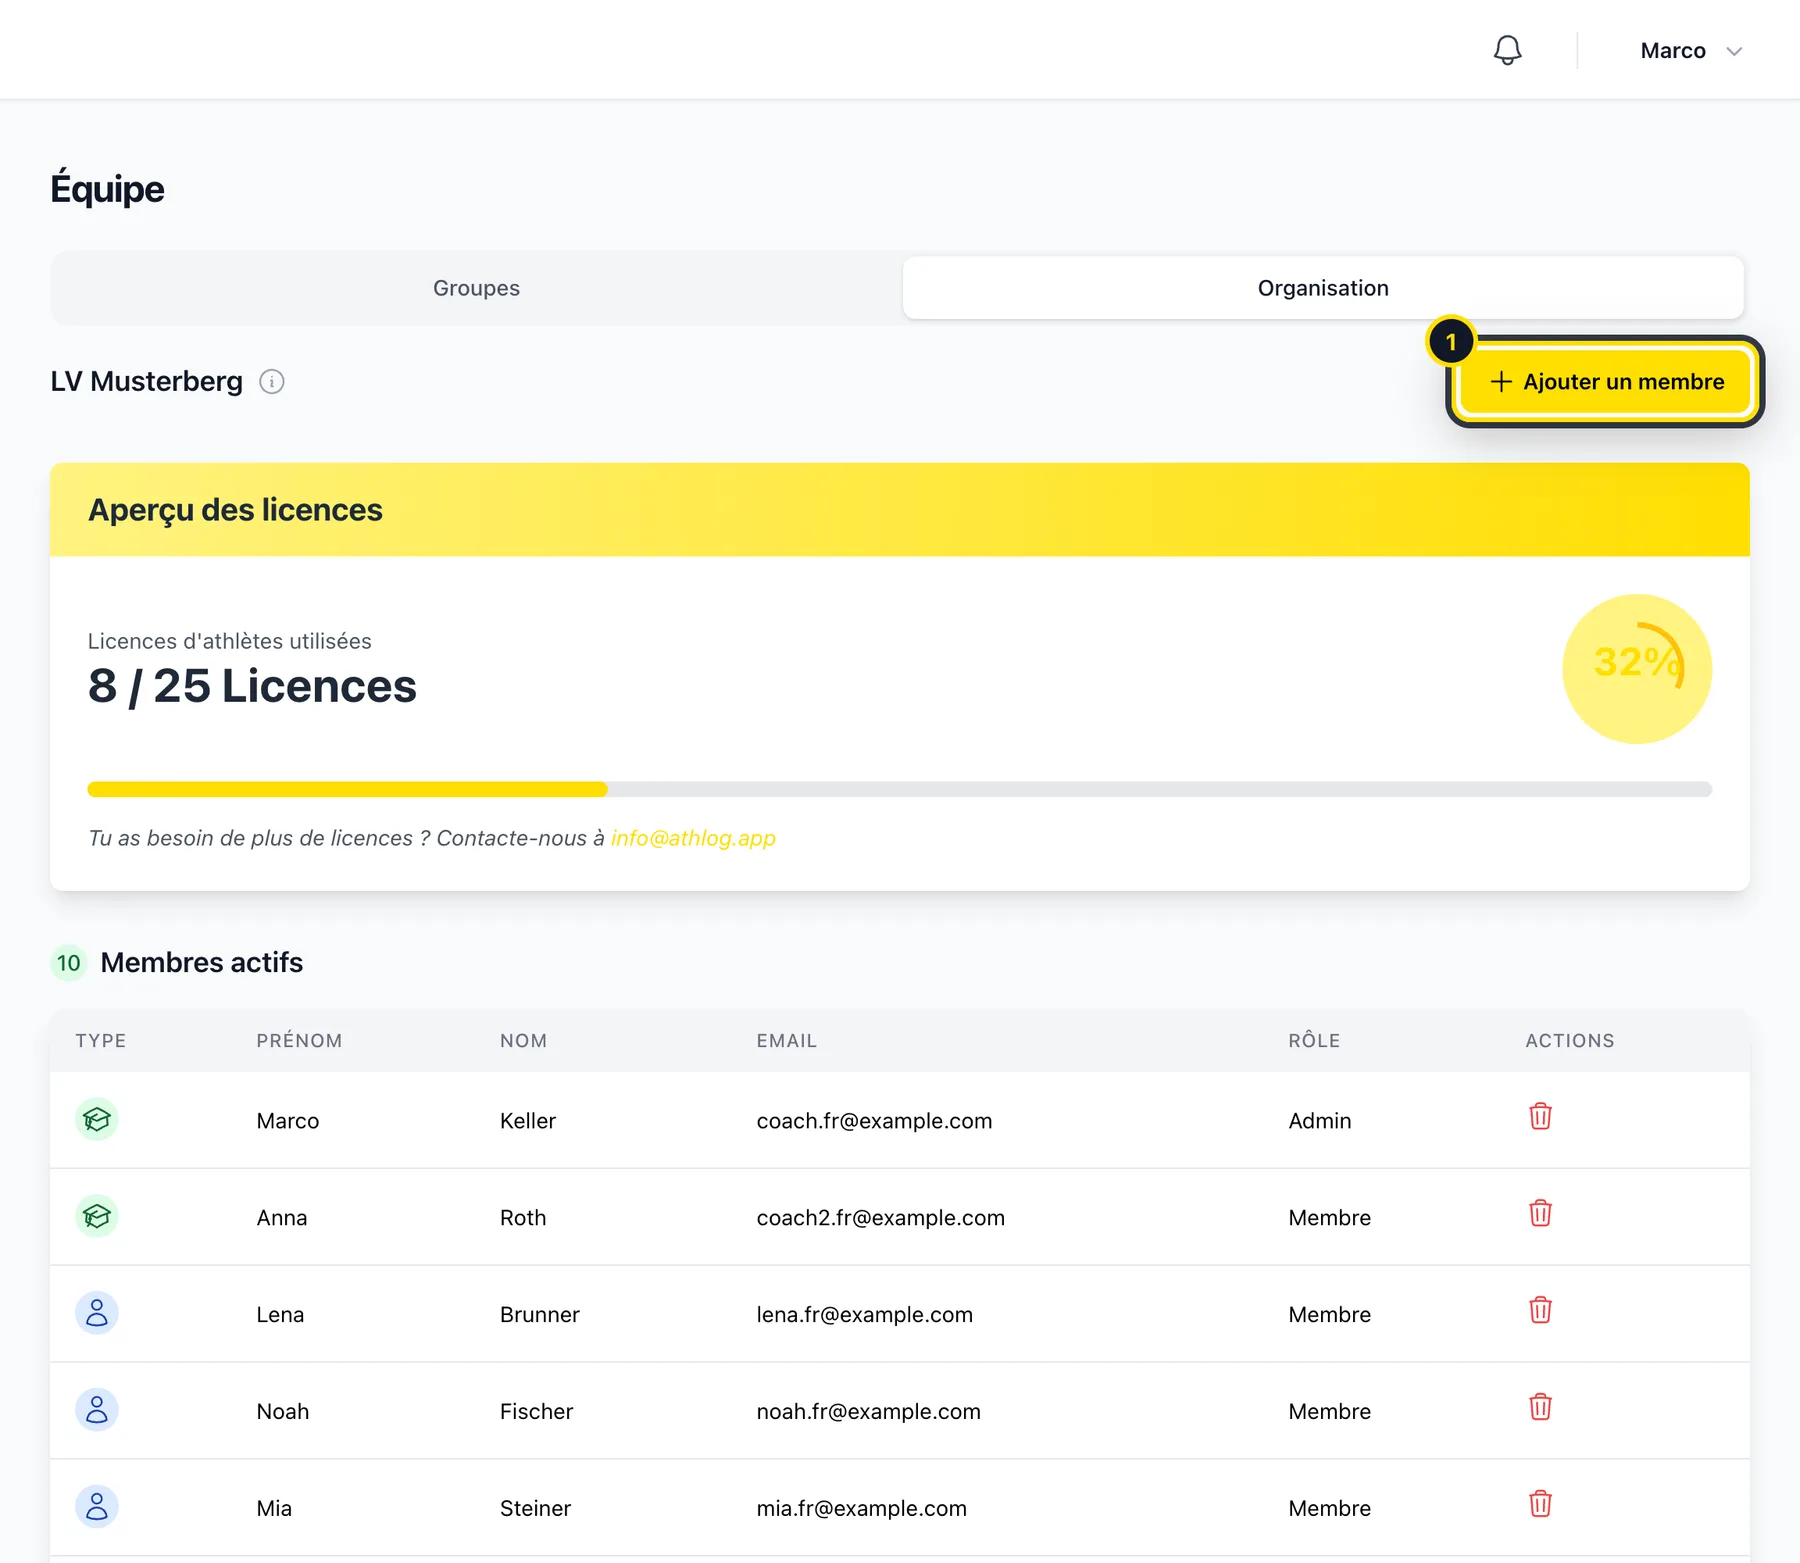The height and width of the screenshot is (1563, 1800).
Task: Click the coach type icon for Marco
Action: [97, 1119]
